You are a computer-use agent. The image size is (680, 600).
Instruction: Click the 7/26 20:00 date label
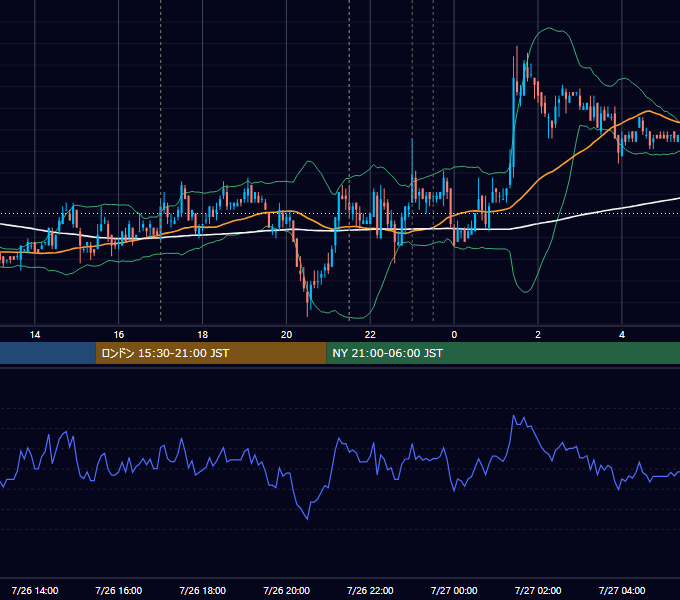[x=286, y=590]
